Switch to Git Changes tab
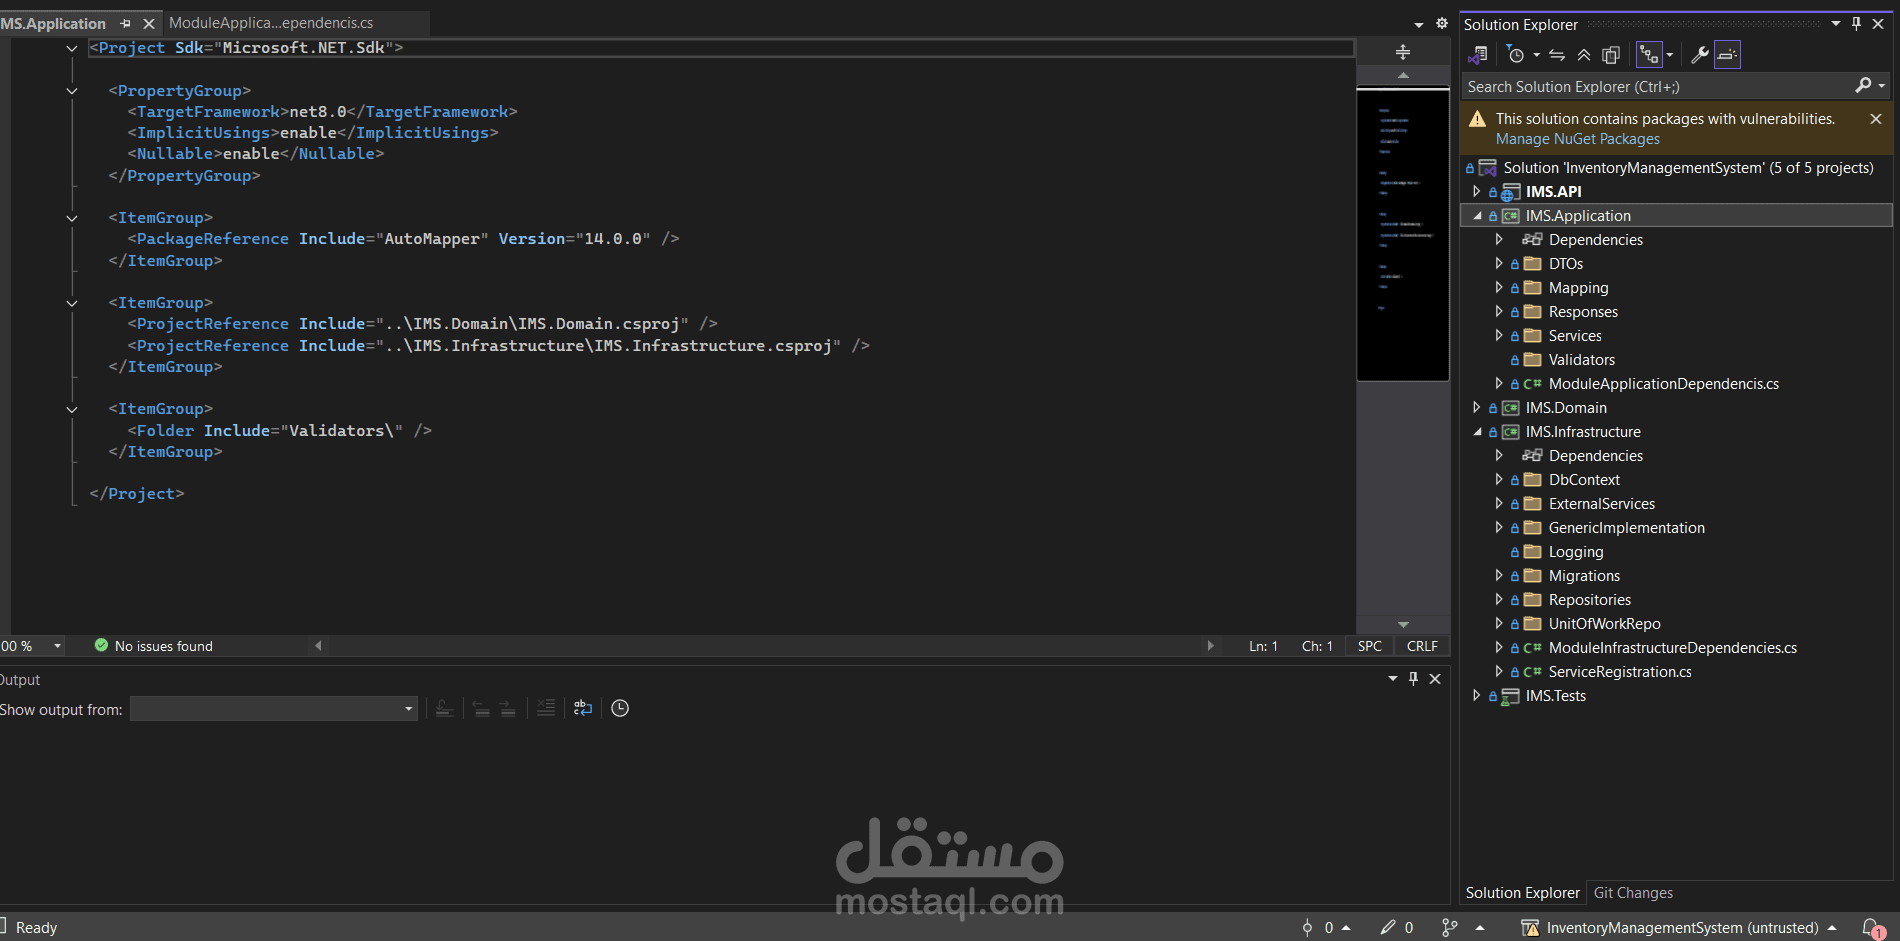Image resolution: width=1900 pixels, height=941 pixels. (x=1633, y=892)
